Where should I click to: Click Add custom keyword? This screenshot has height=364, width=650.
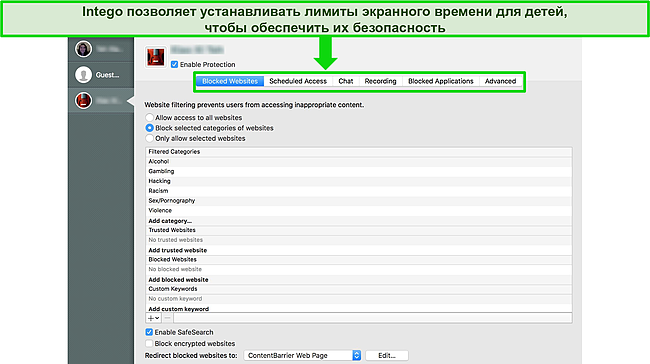(x=179, y=309)
